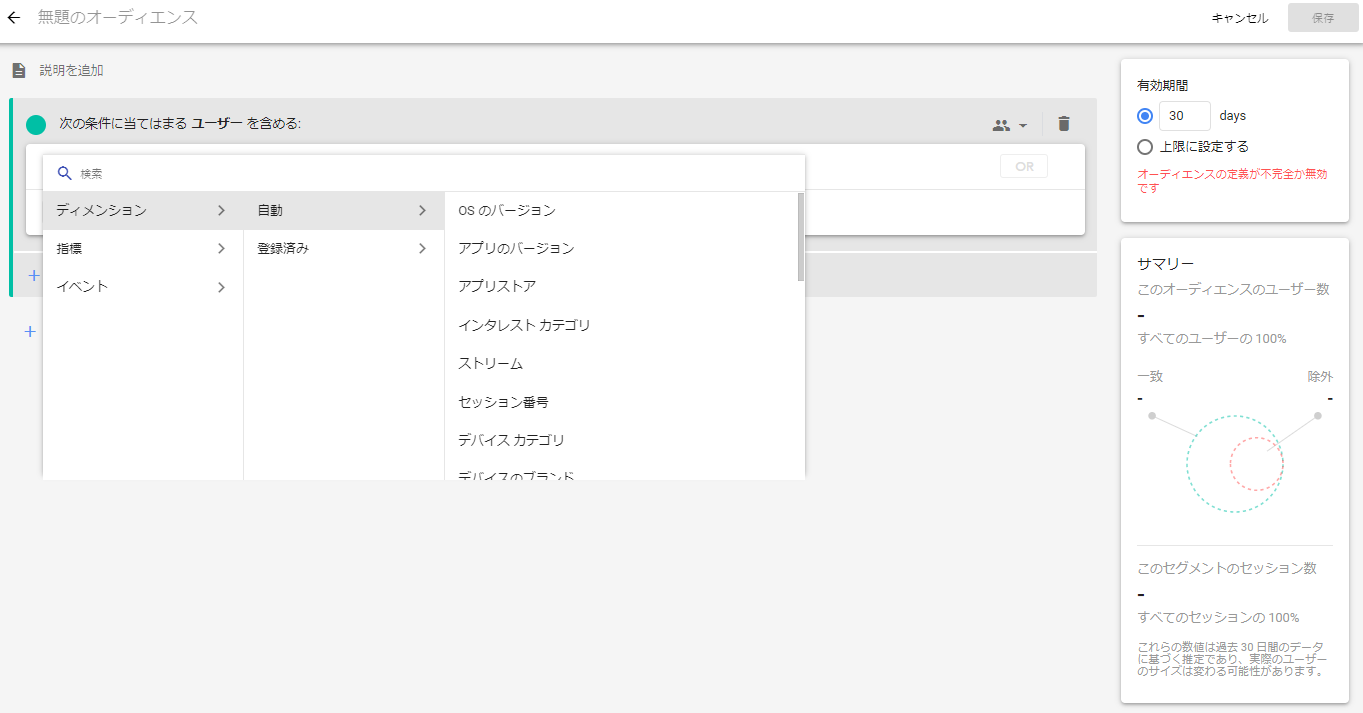Expand the 指標 category
This screenshot has width=1363, height=713.
tap(142, 249)
